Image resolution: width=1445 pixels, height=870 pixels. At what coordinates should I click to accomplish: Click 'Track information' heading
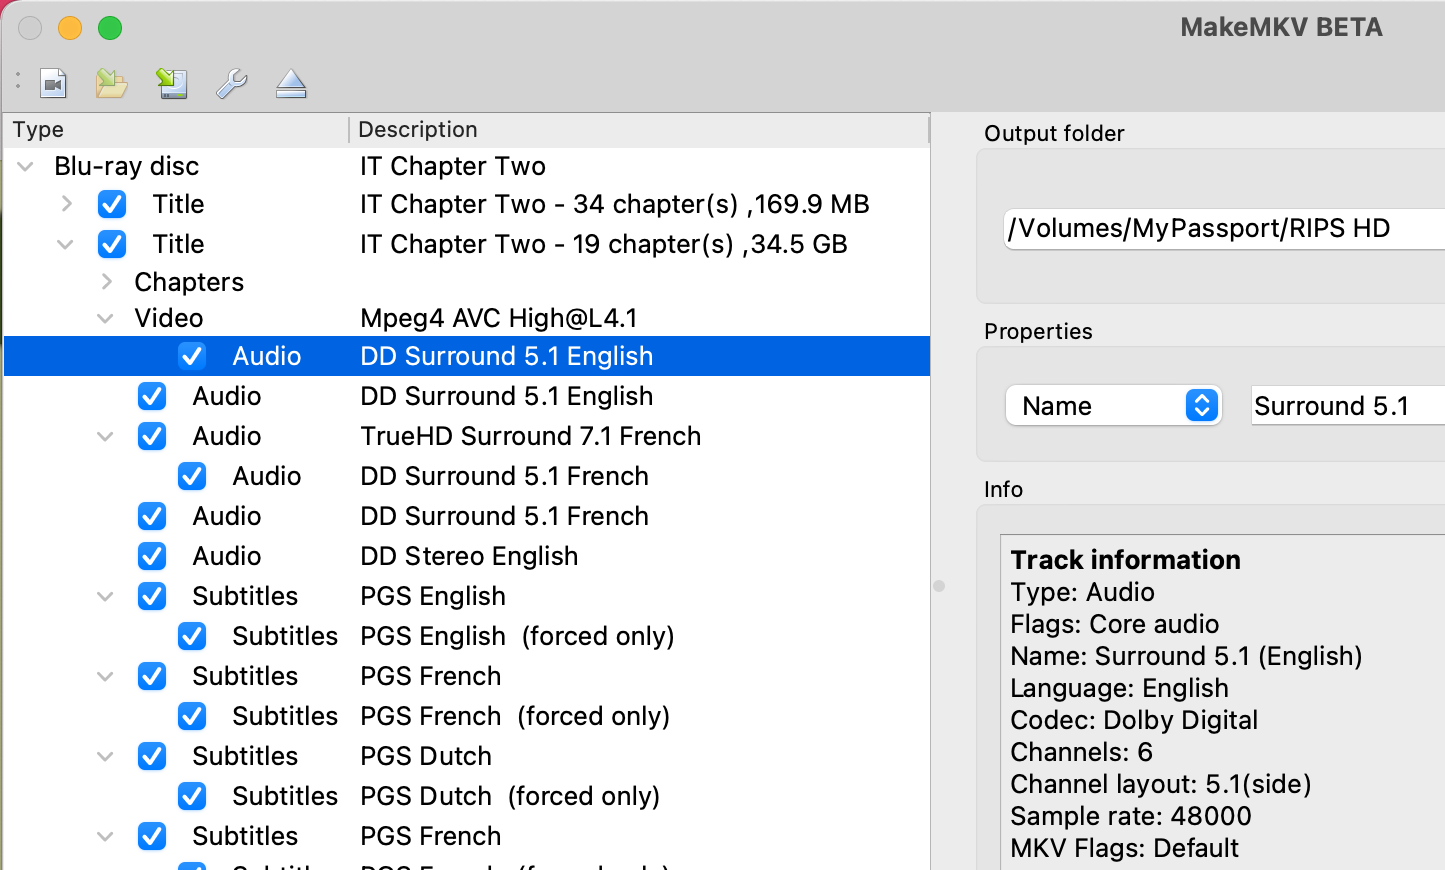(1126, 560)
